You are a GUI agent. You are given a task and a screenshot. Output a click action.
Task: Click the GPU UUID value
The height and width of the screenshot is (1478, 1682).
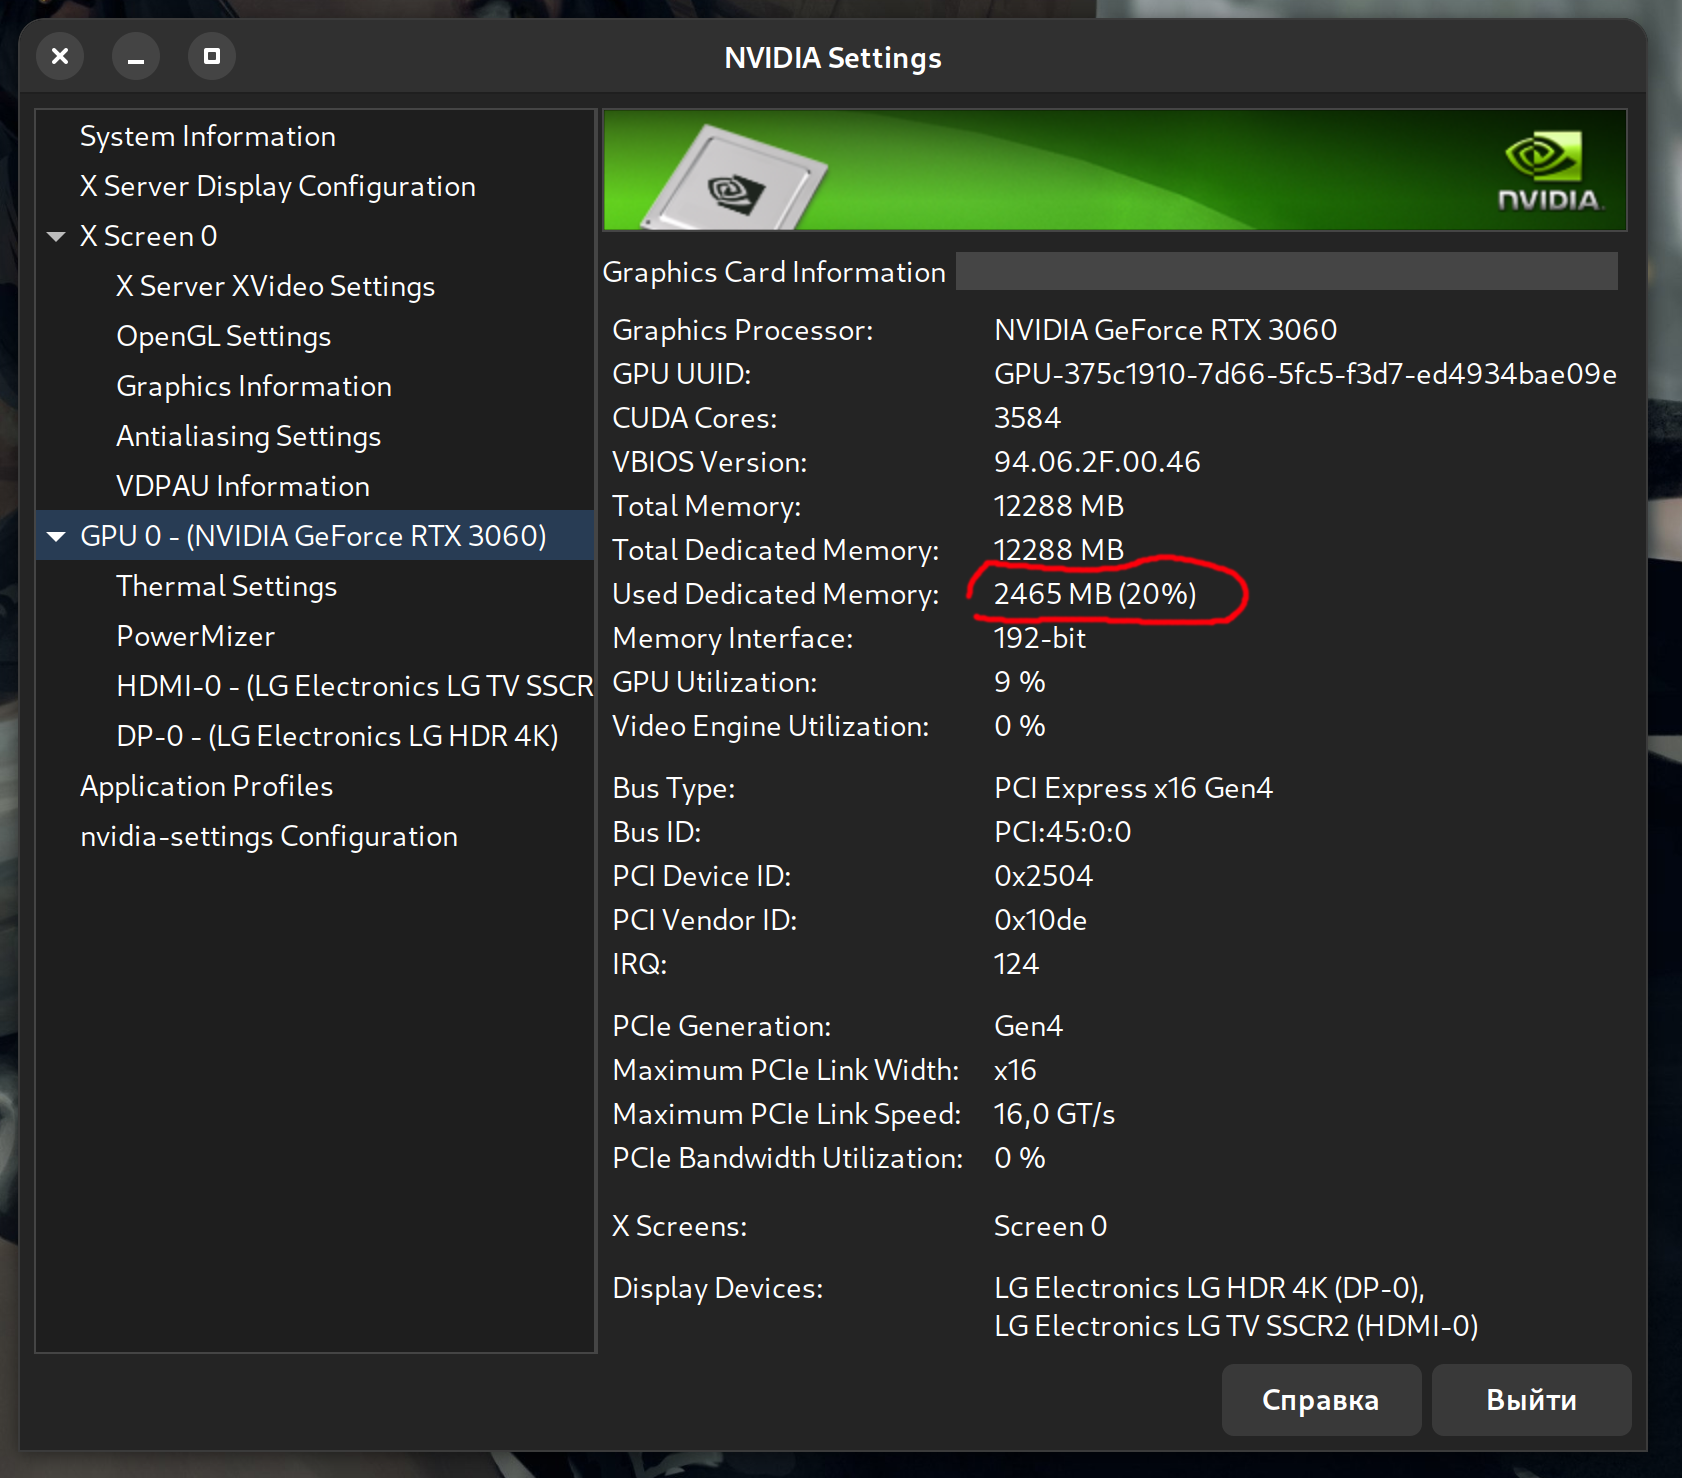pos(1305,374)
